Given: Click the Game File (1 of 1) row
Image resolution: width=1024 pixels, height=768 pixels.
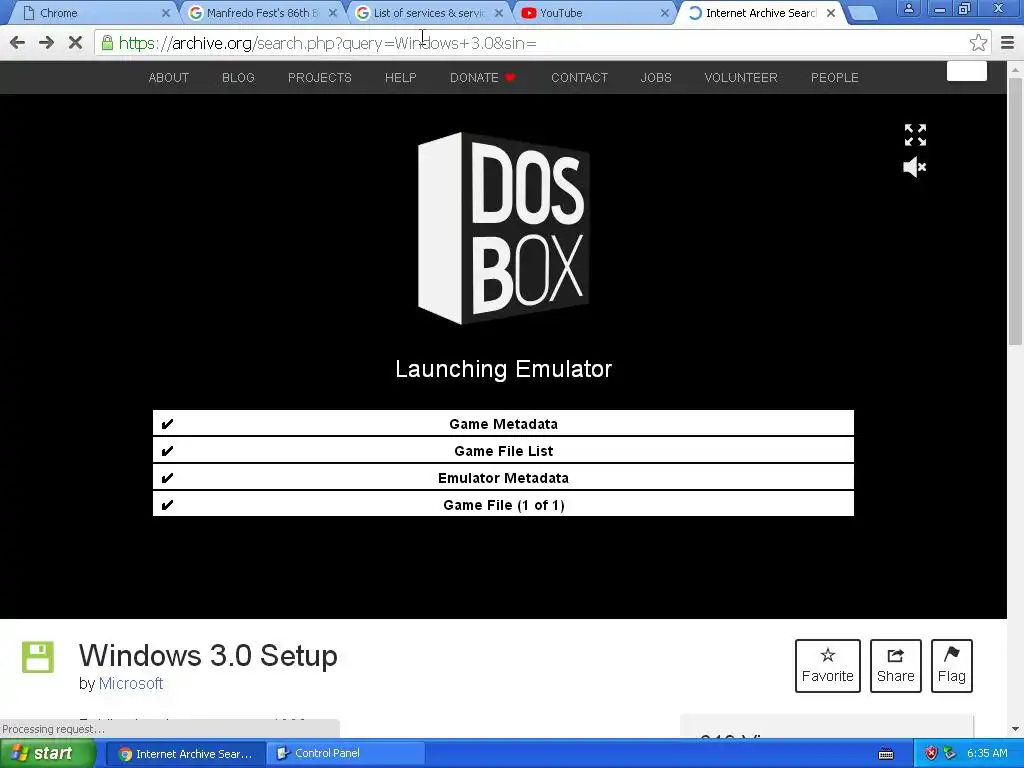Looking at the screenshot, I should pyautogui.click(x=503, y=505).
